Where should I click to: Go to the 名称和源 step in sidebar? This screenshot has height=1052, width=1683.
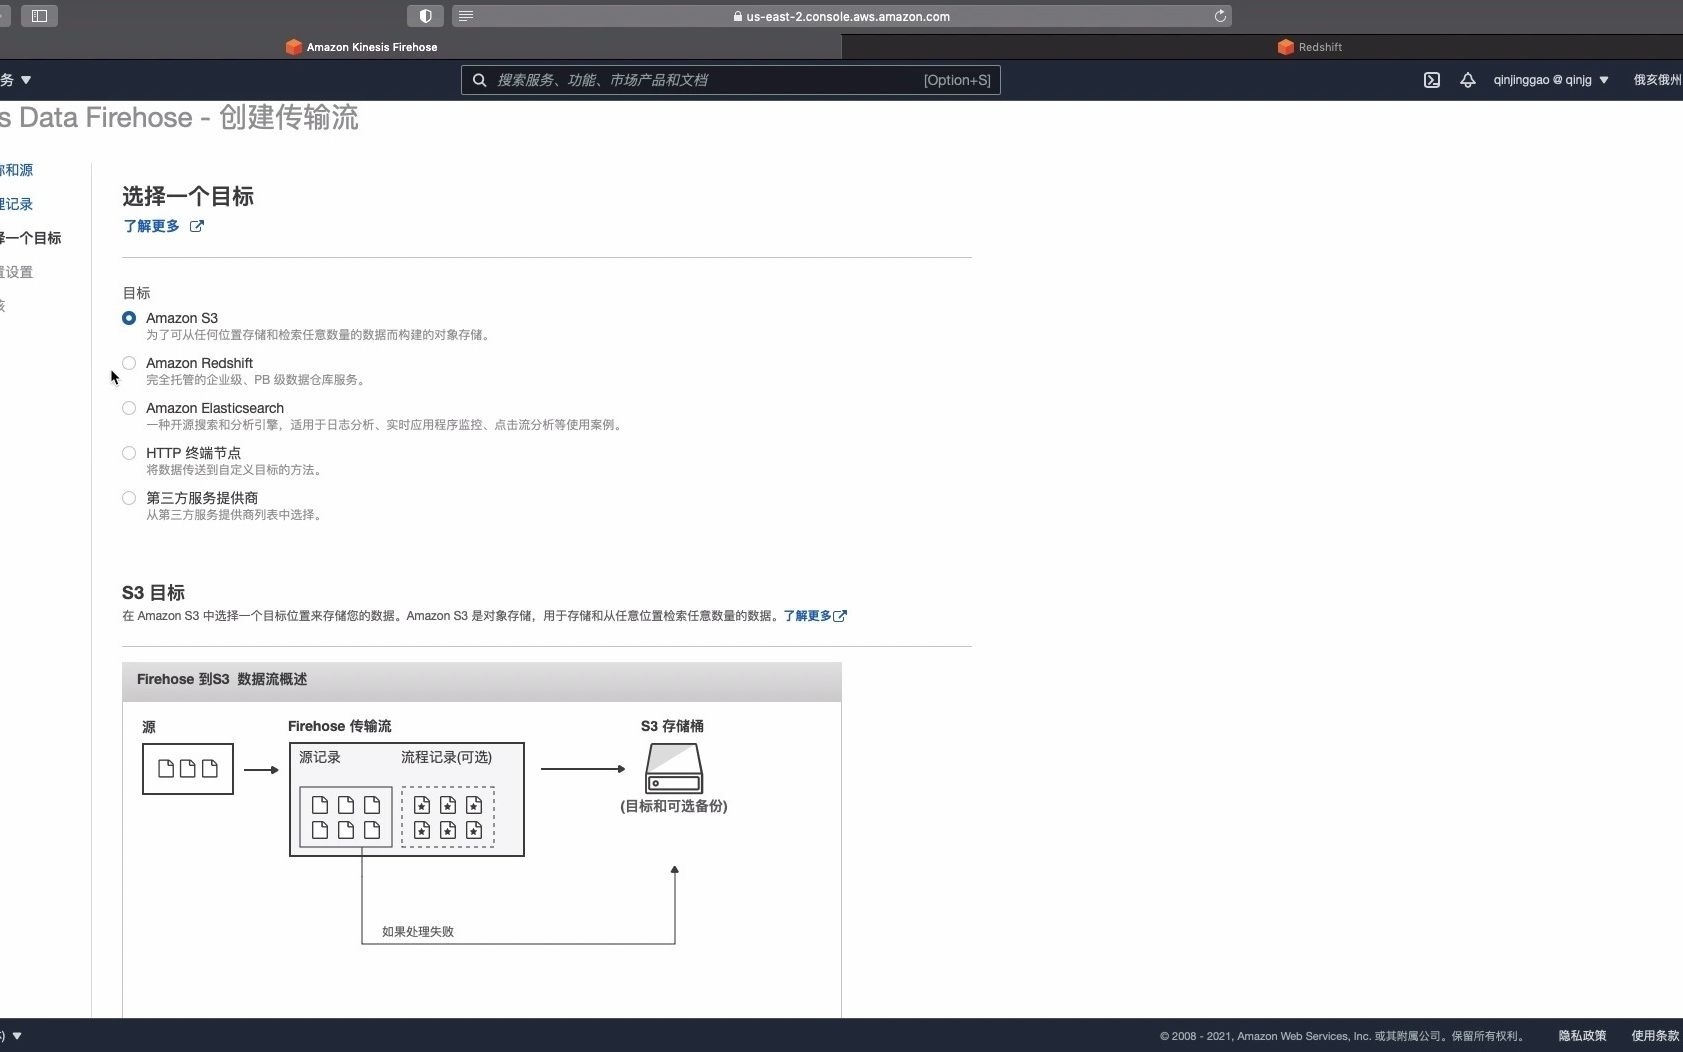(x=16, y=170)
